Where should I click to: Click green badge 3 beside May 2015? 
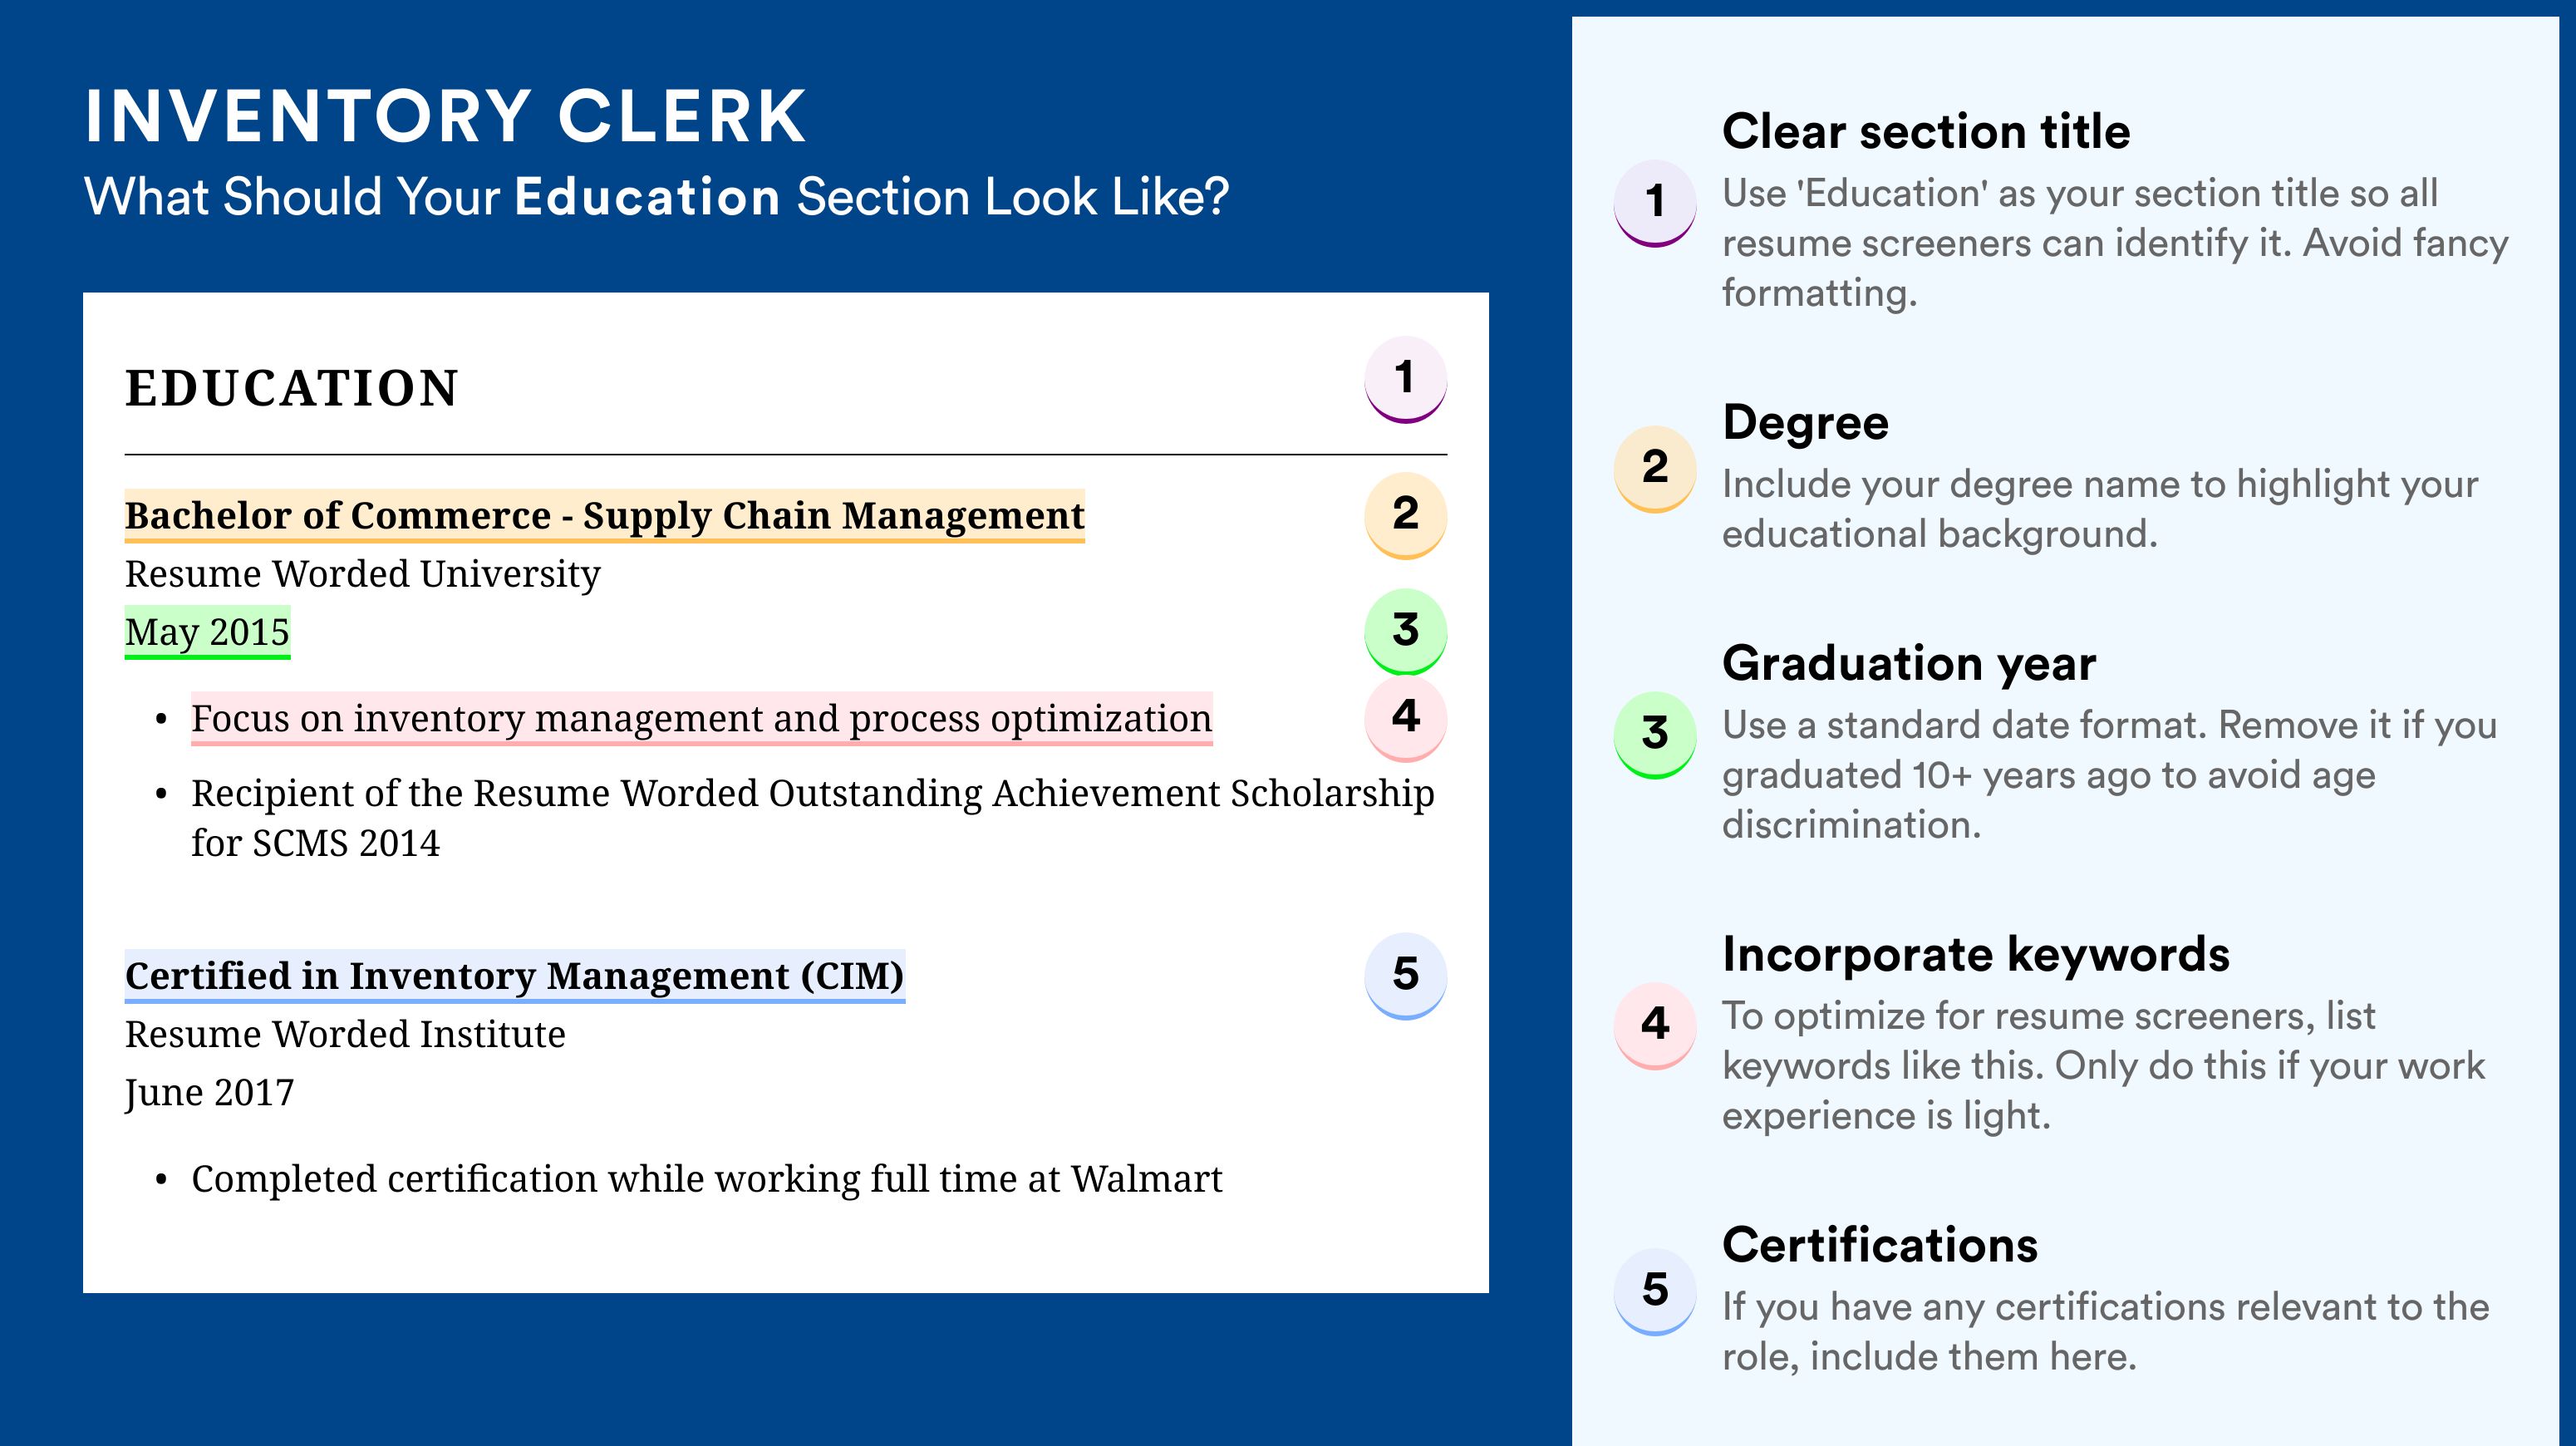[x=1405, y=631]
